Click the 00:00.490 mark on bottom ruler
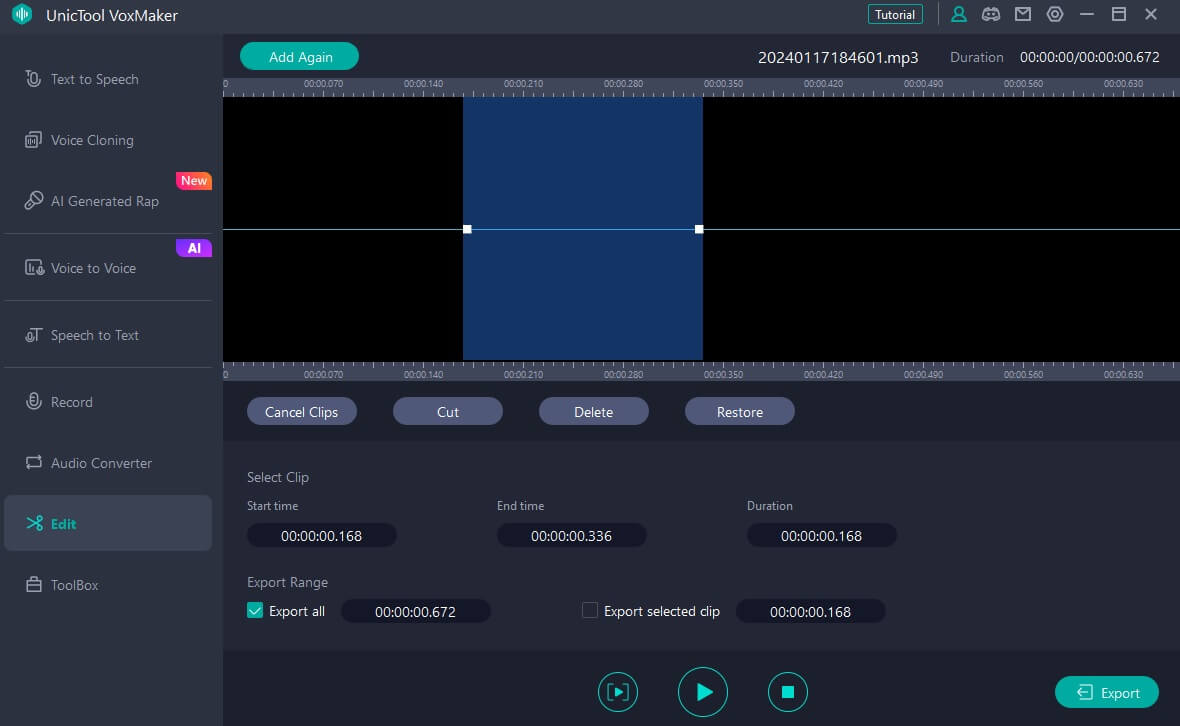 click(x=923, y=374)
